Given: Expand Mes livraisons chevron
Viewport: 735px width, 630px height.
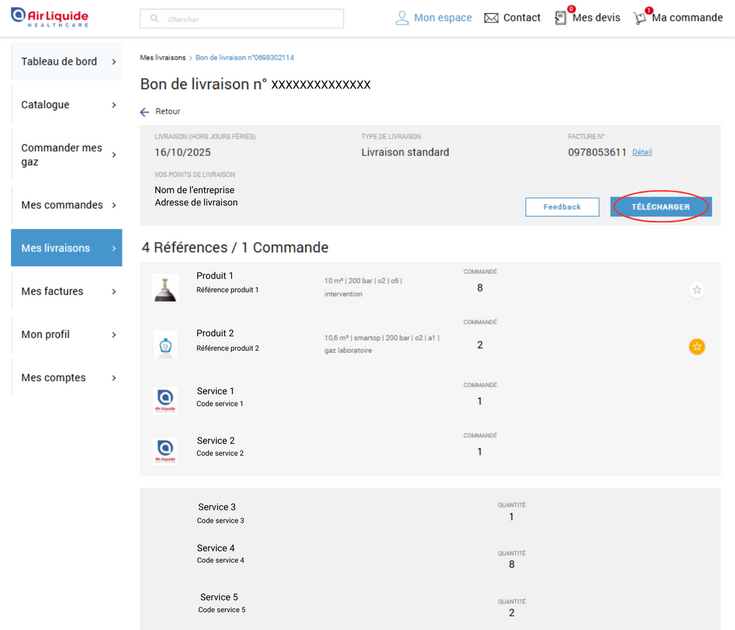Looking at the screenshot, I should coord(114,248).
